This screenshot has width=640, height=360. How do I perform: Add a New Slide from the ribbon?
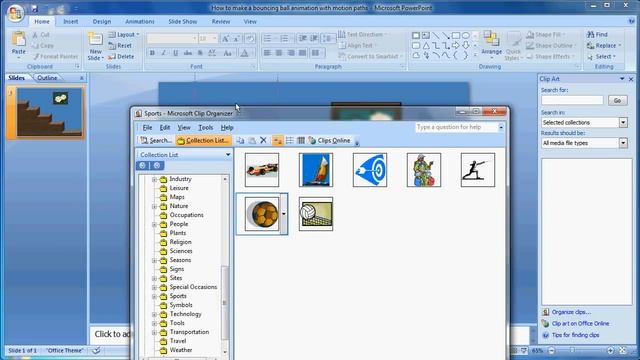(96, 46)
